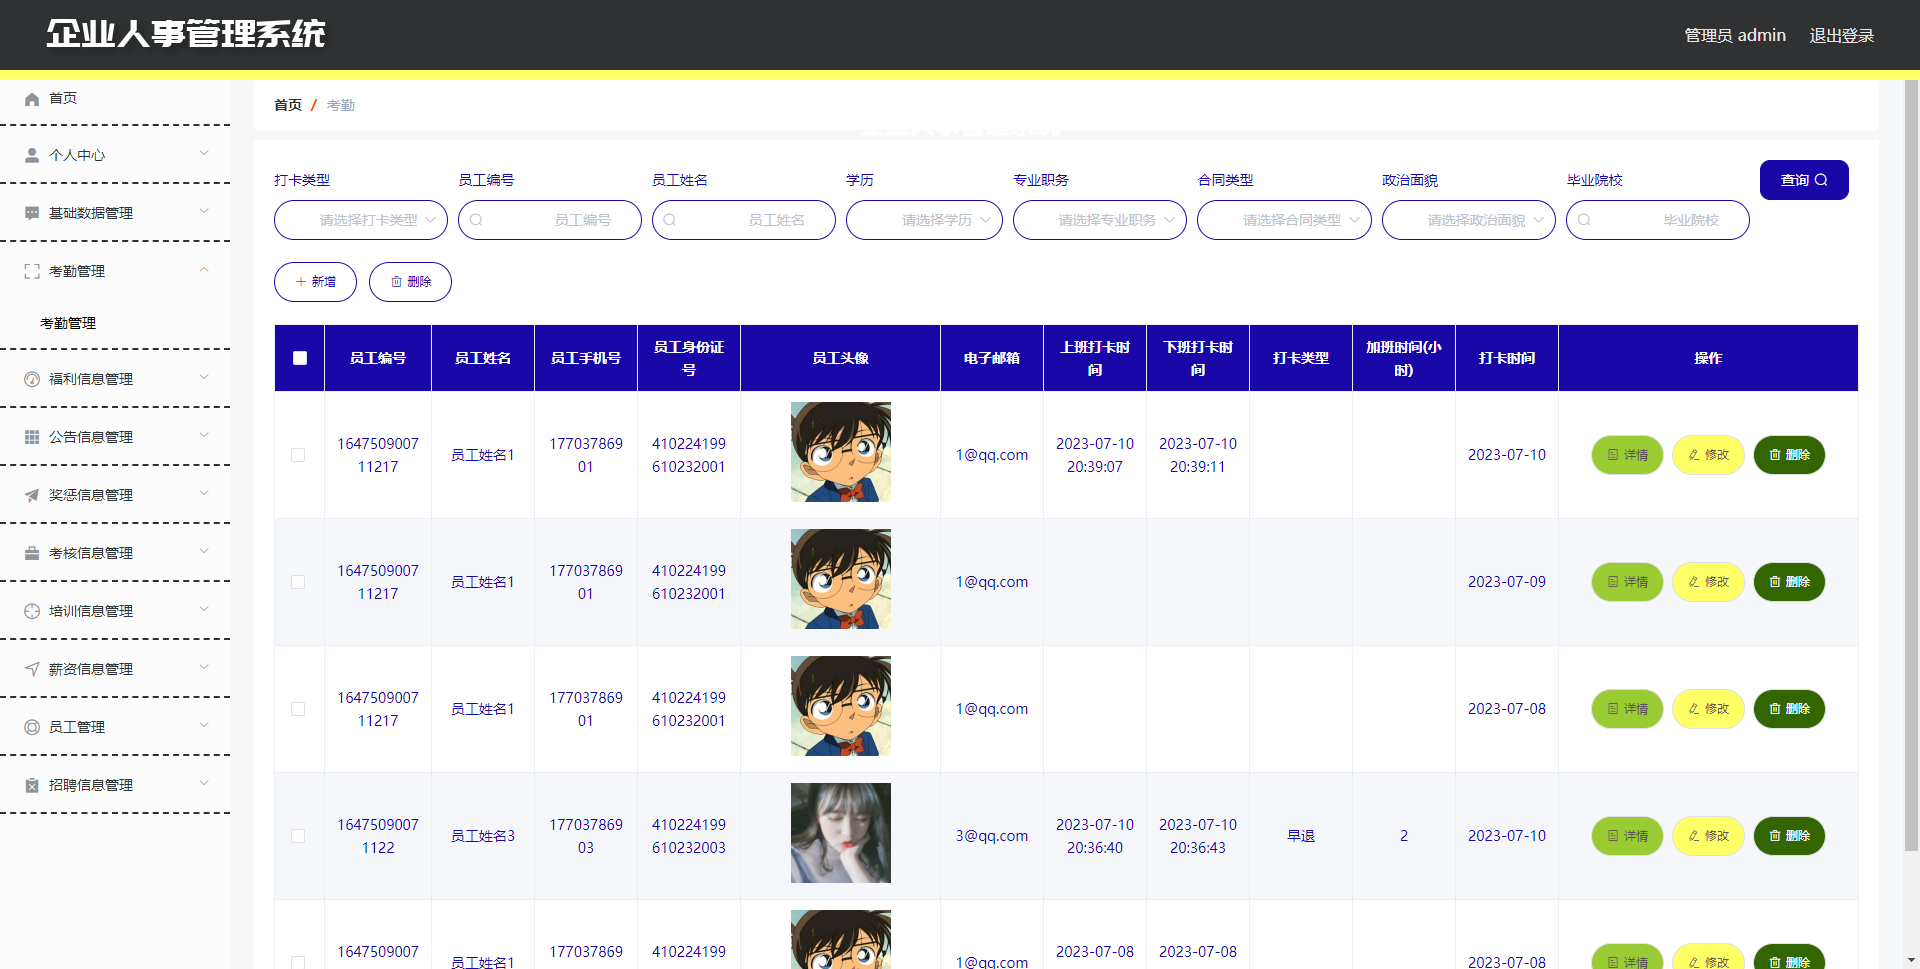This screenshot has height=969, width=1920.
Task: Click 修改 on the 早退 record row
Action: point(1708,836)
